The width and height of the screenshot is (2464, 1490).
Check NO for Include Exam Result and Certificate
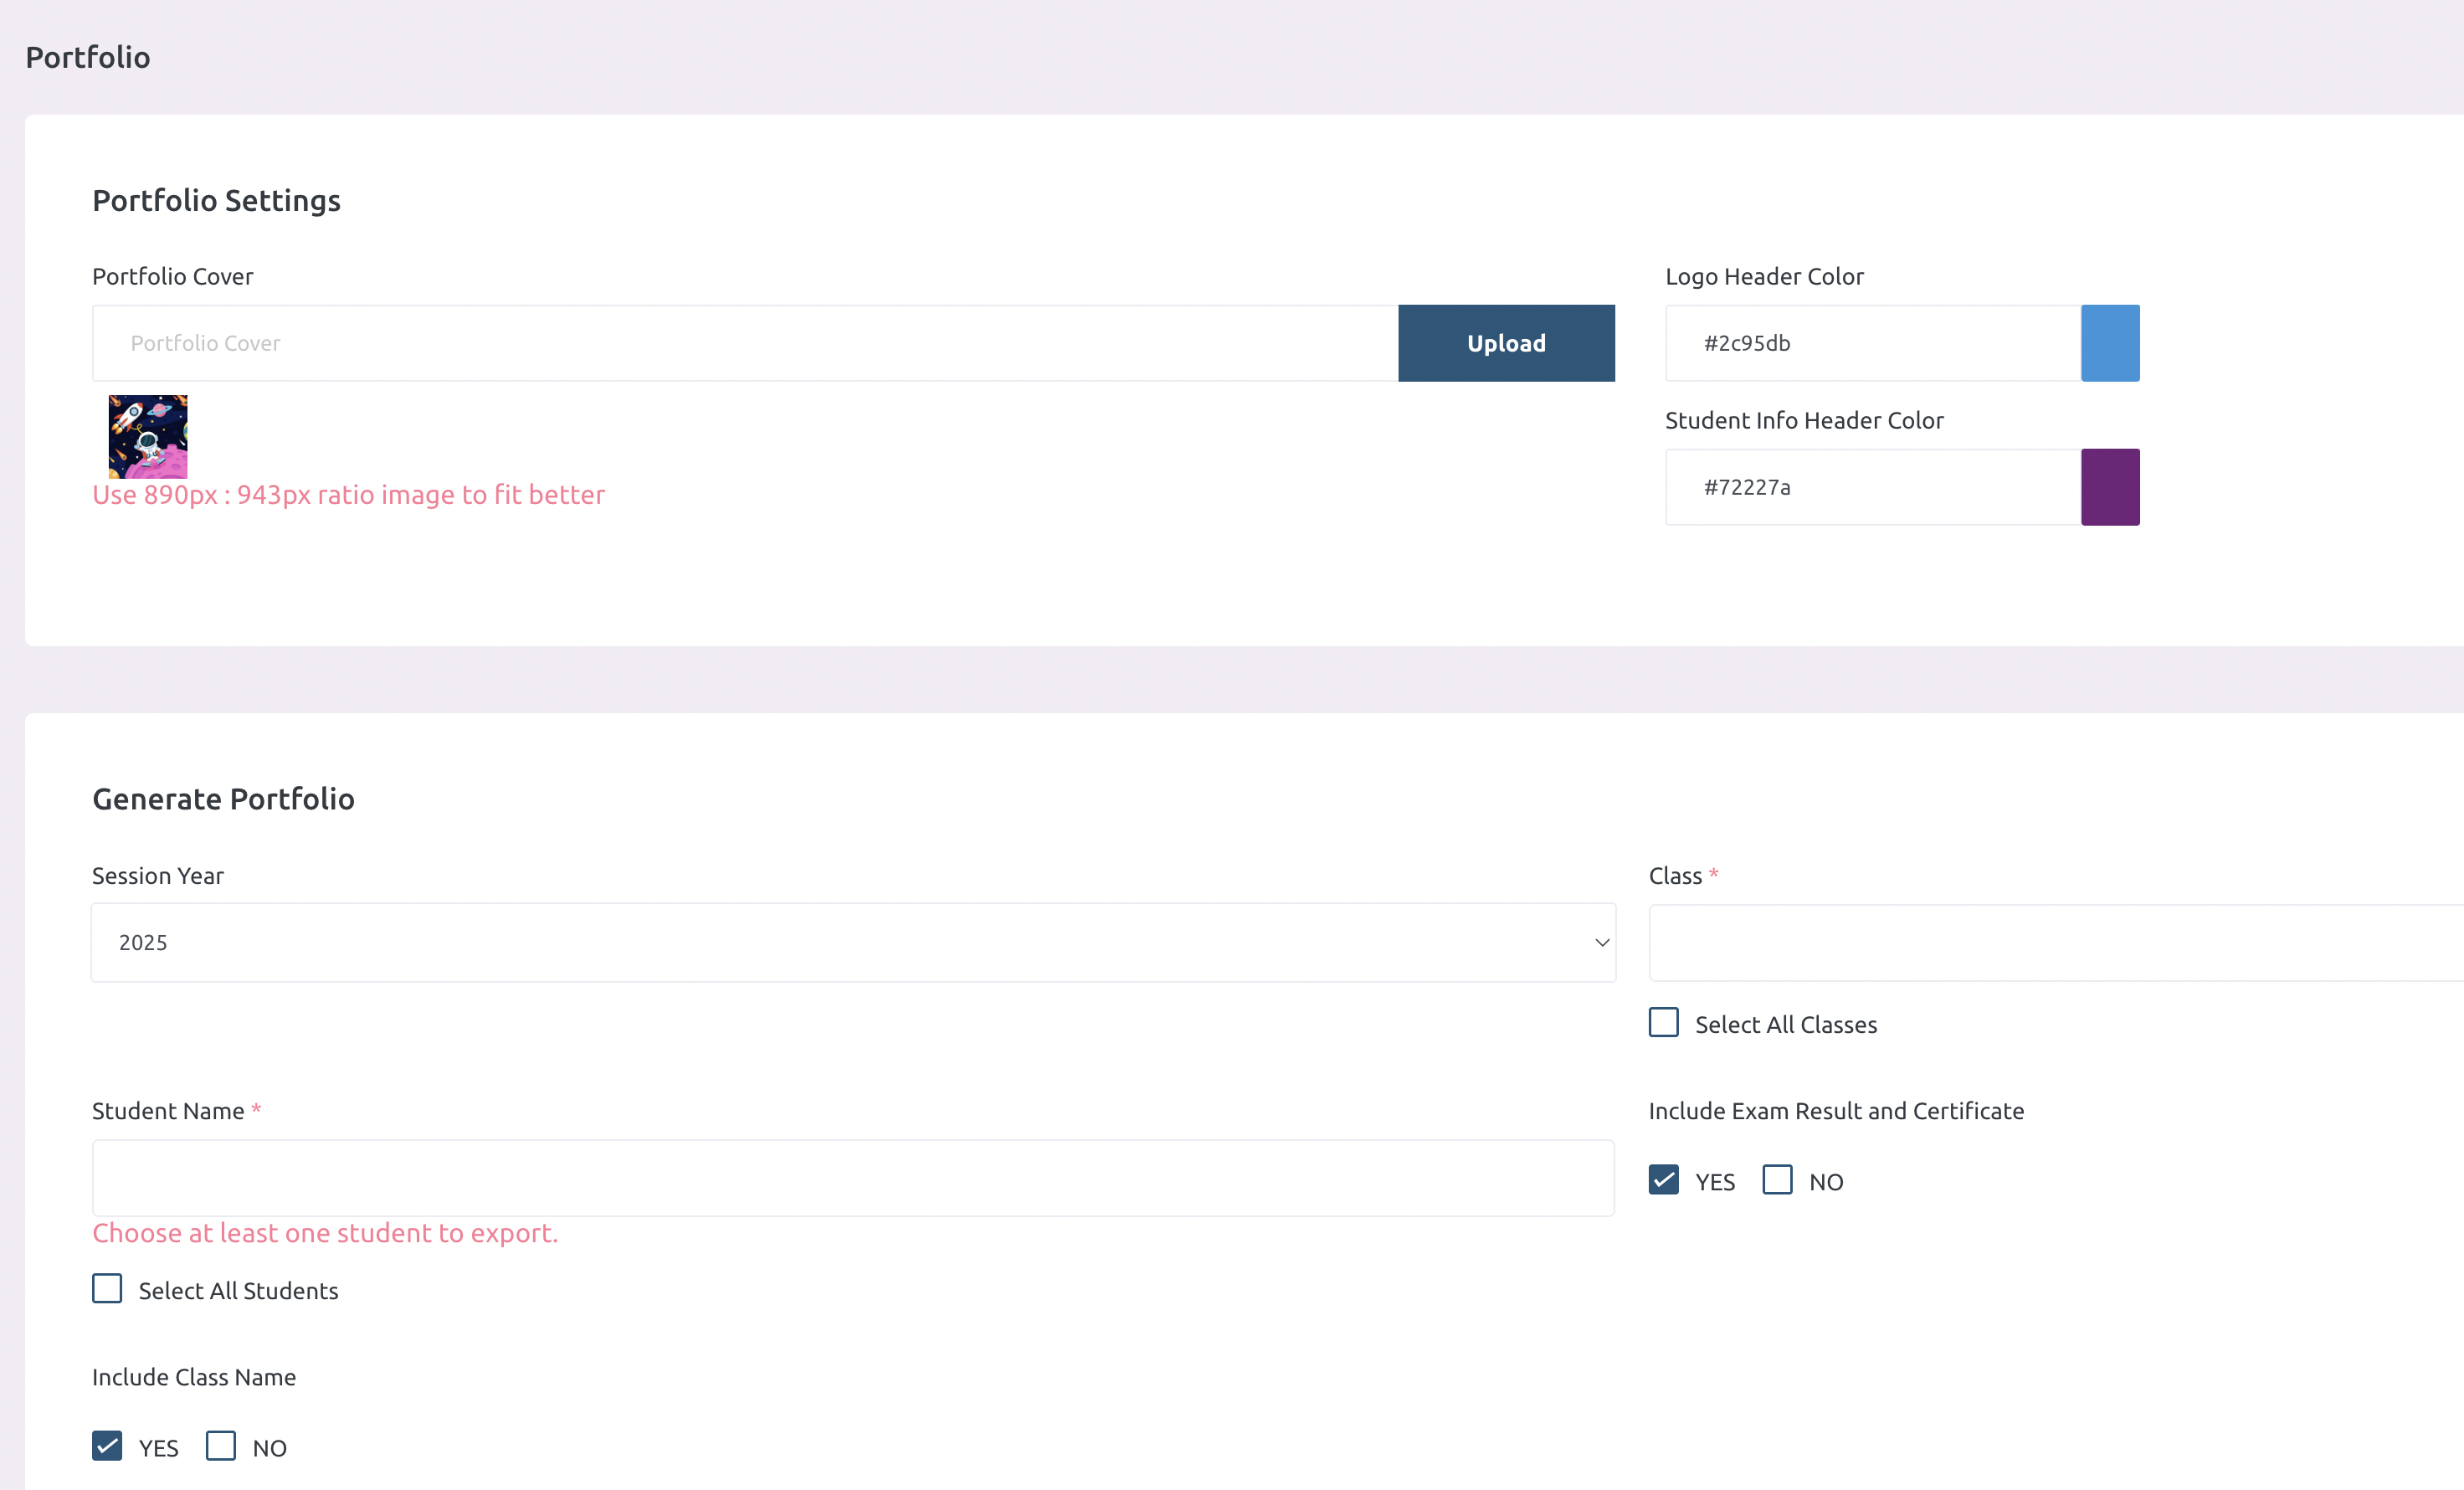pos(1777,1180)
